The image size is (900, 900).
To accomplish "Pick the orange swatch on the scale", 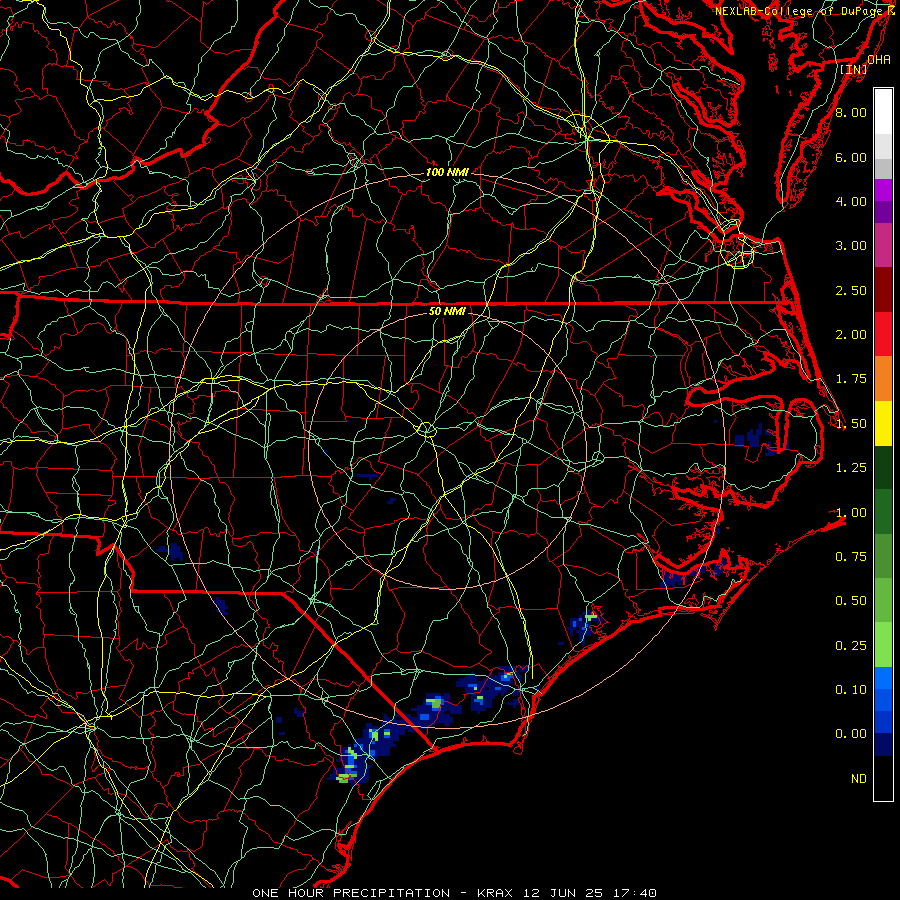I will point(883,379).
